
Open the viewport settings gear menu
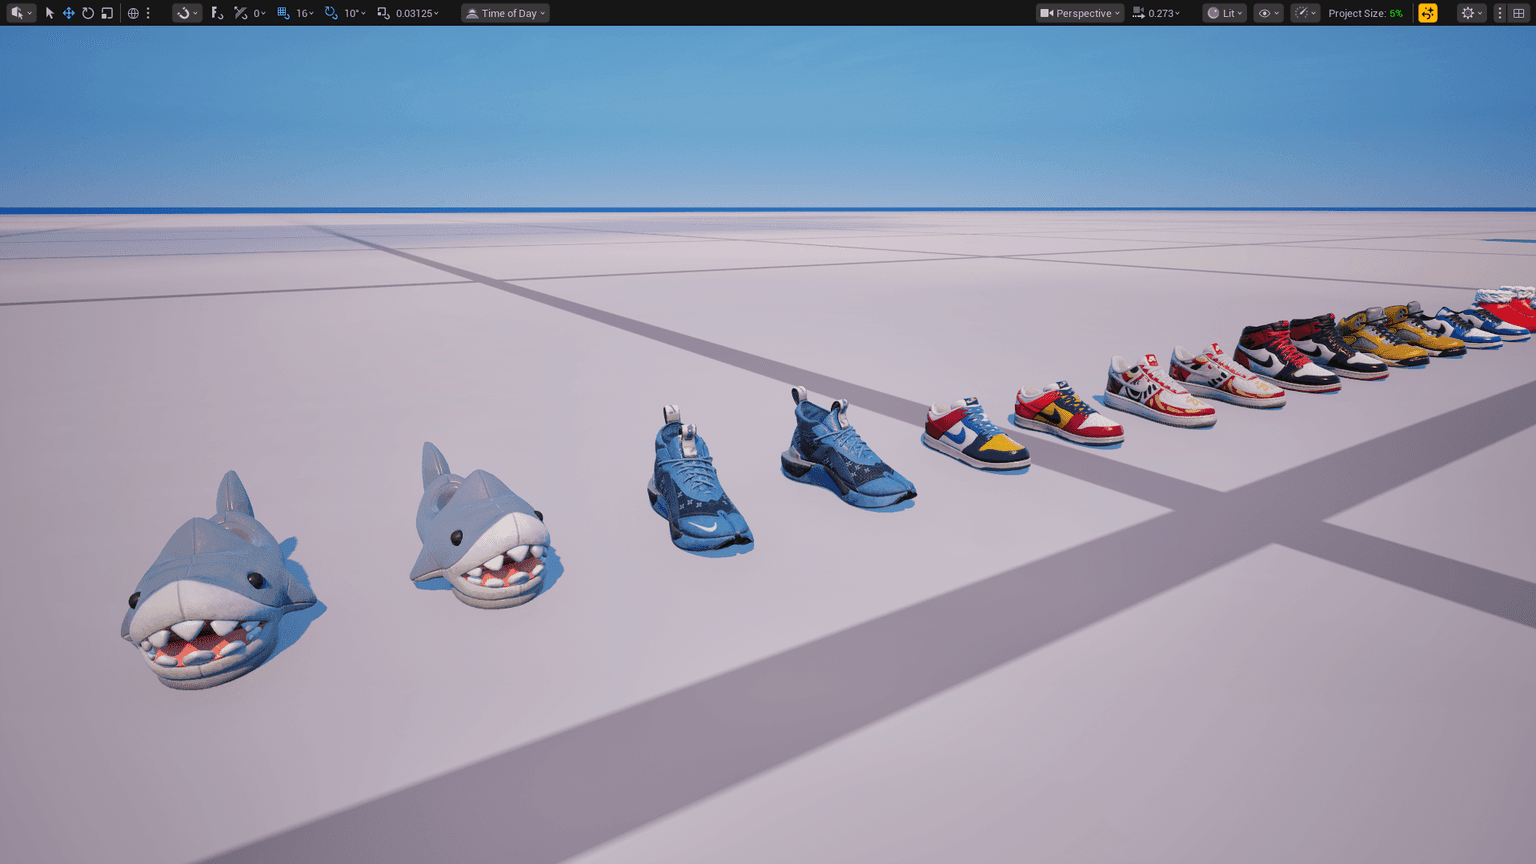1471,13
